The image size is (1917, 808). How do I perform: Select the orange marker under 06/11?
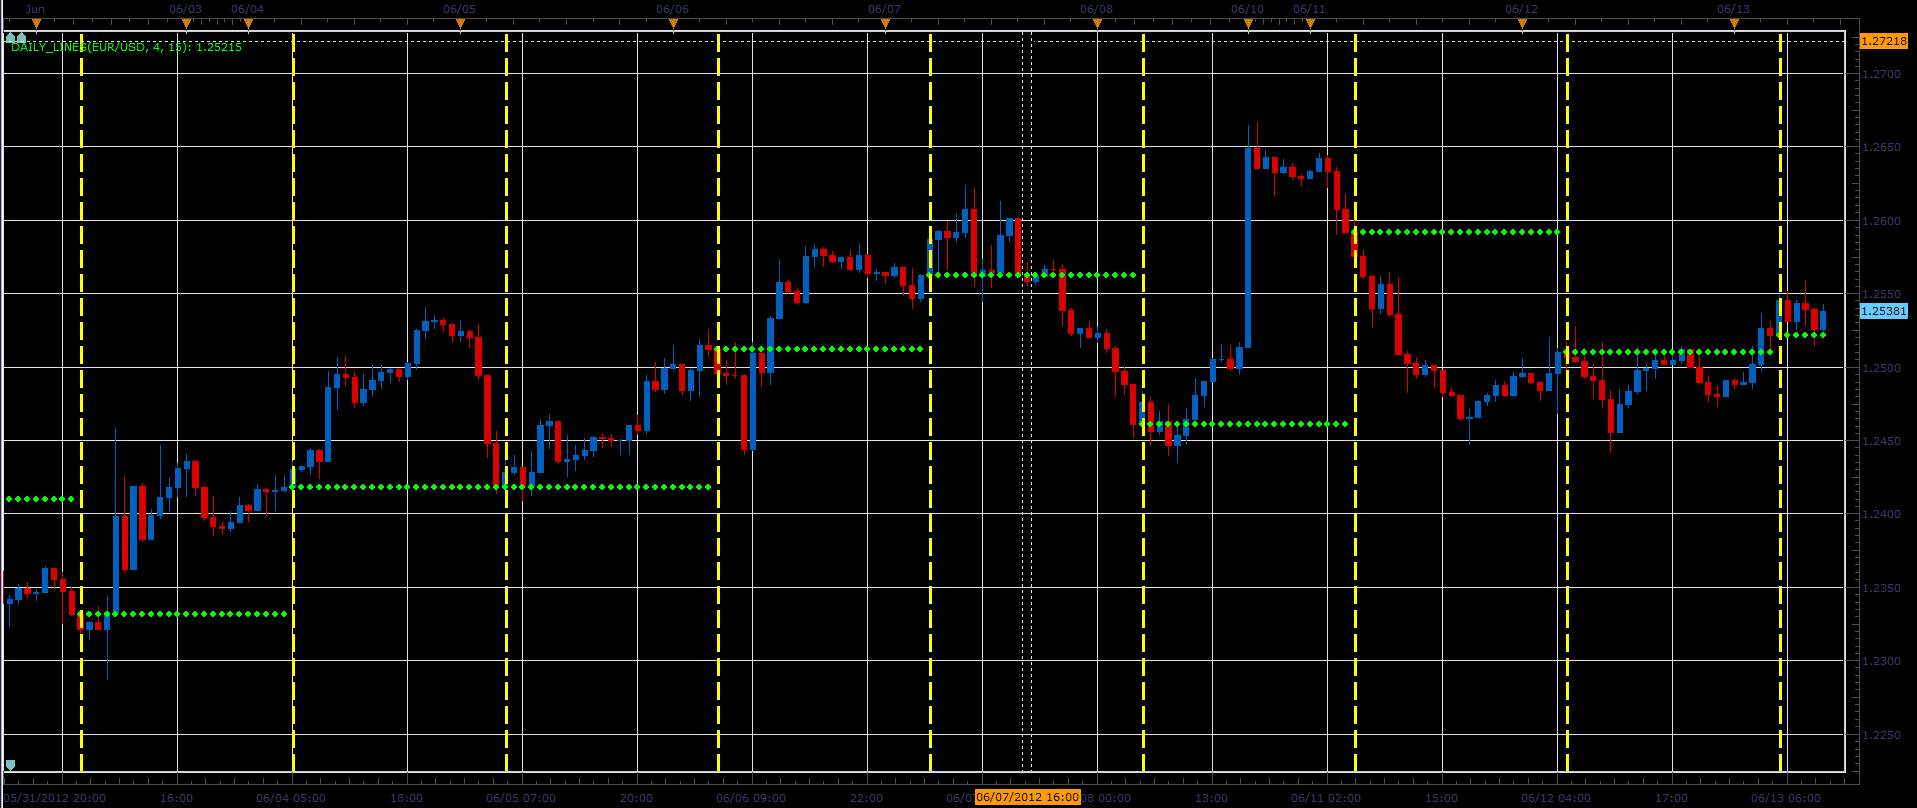(1310, 24)
